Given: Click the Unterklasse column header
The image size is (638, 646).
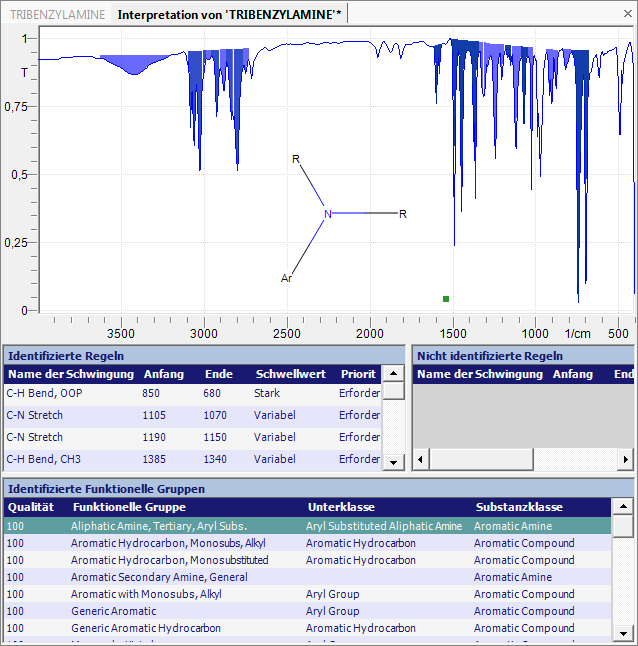Looking at the screenshot, I should 341,507.
